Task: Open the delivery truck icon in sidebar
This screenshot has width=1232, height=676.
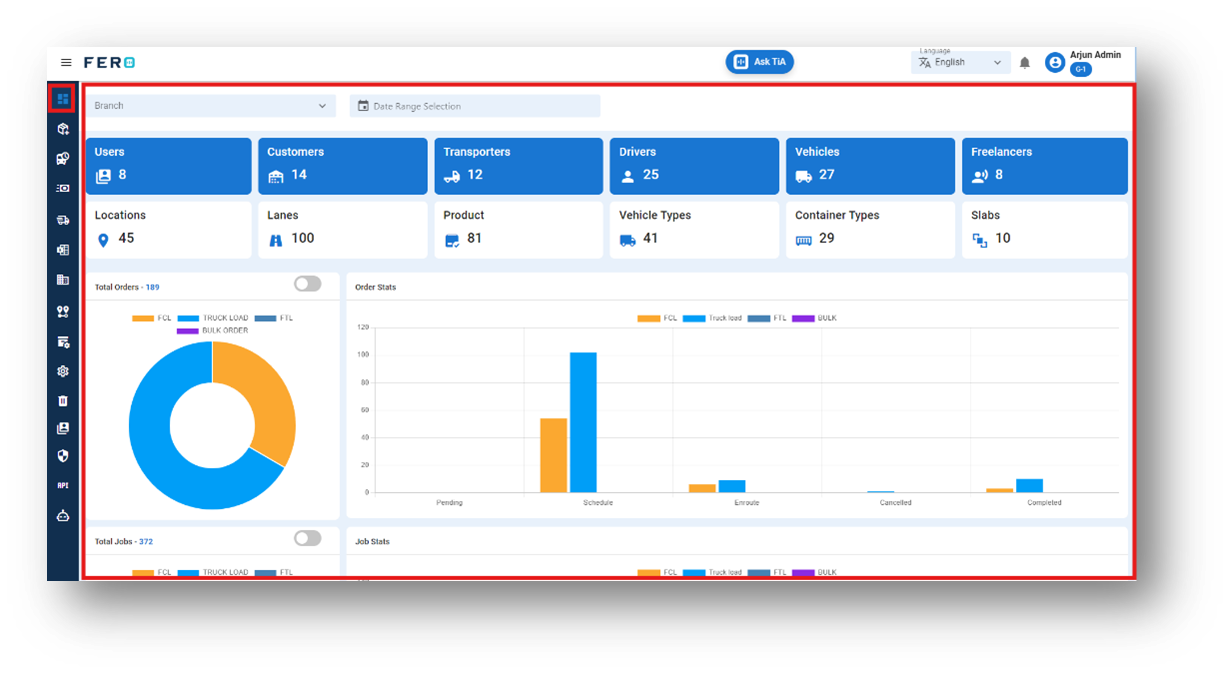Action: 63,220
